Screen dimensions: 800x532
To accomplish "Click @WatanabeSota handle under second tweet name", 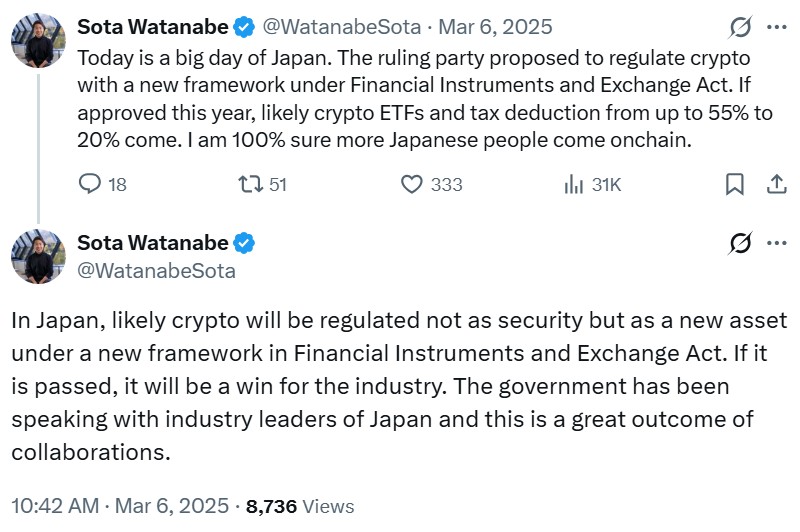I will (157, 270).
